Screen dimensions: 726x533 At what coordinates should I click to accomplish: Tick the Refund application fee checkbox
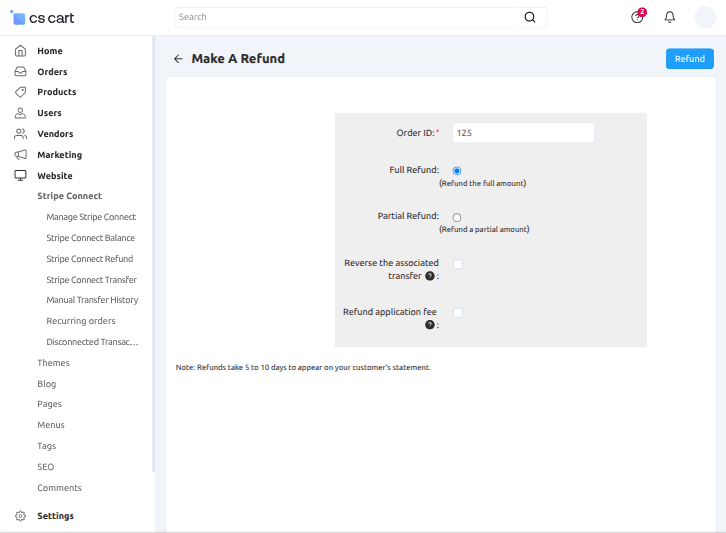[458, 313]
